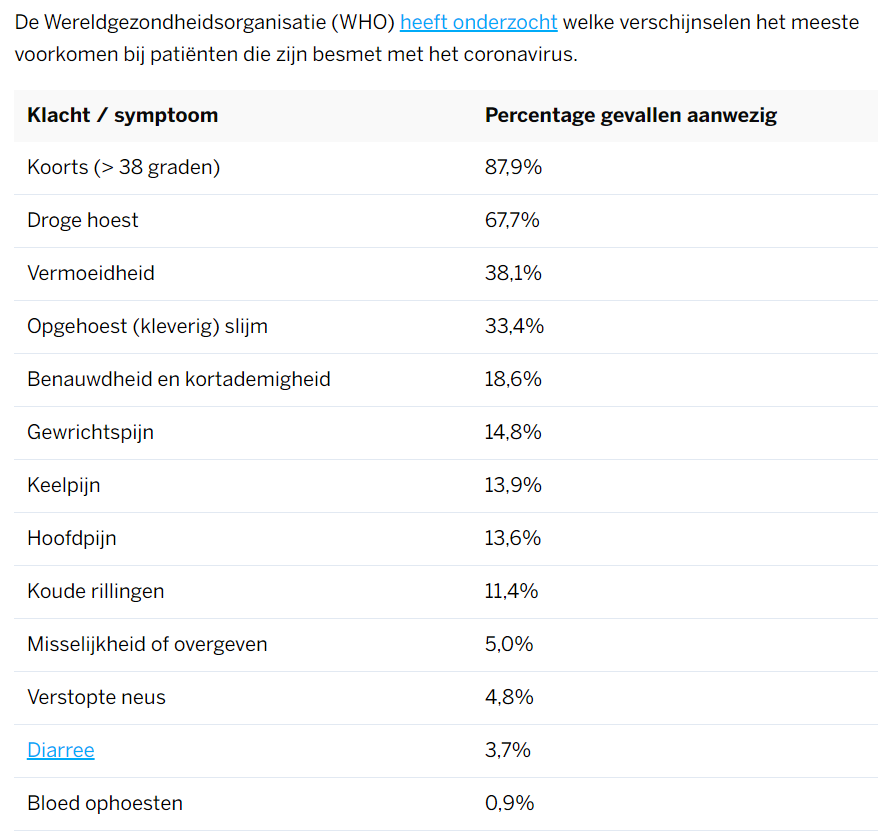Click the "Klacht / symptoom" column header
This screenshot has width=878, height=837.
pyautogui.click(x=123, y=115)
